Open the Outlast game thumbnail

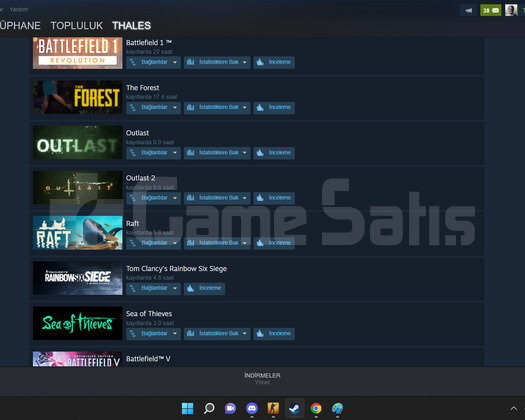coord(78,143)
